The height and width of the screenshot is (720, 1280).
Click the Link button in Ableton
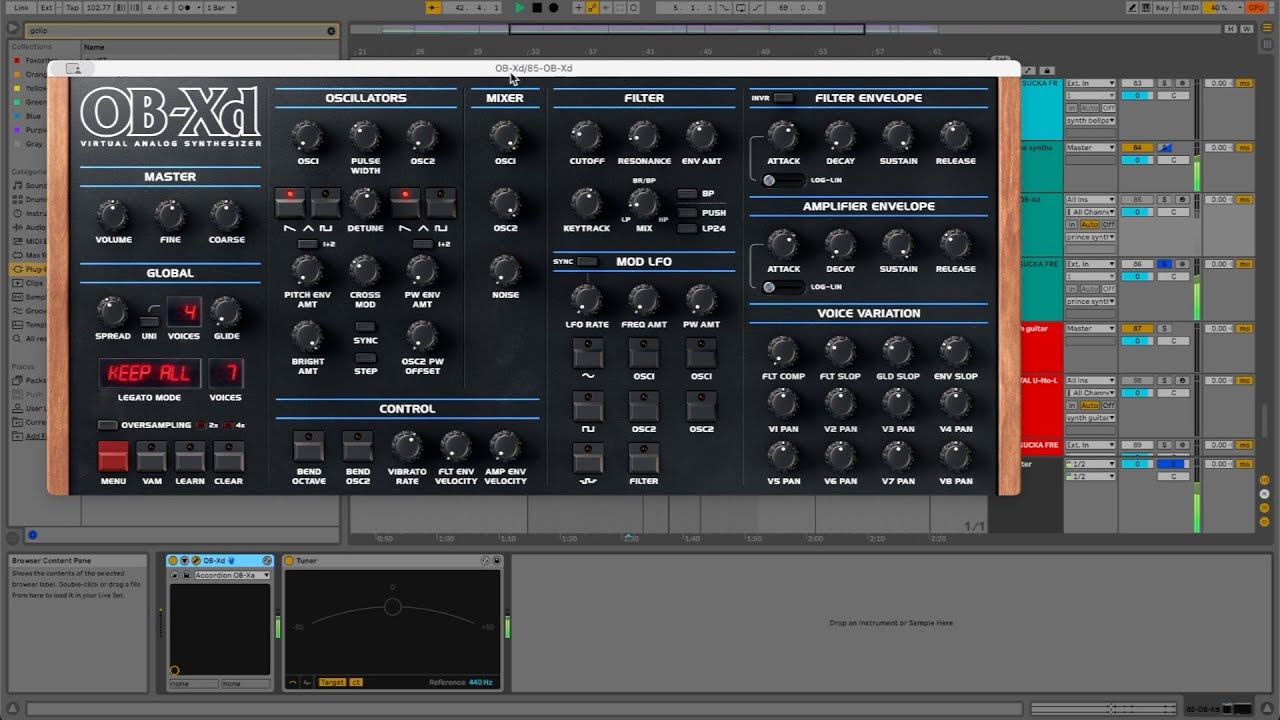pos(22,8)
